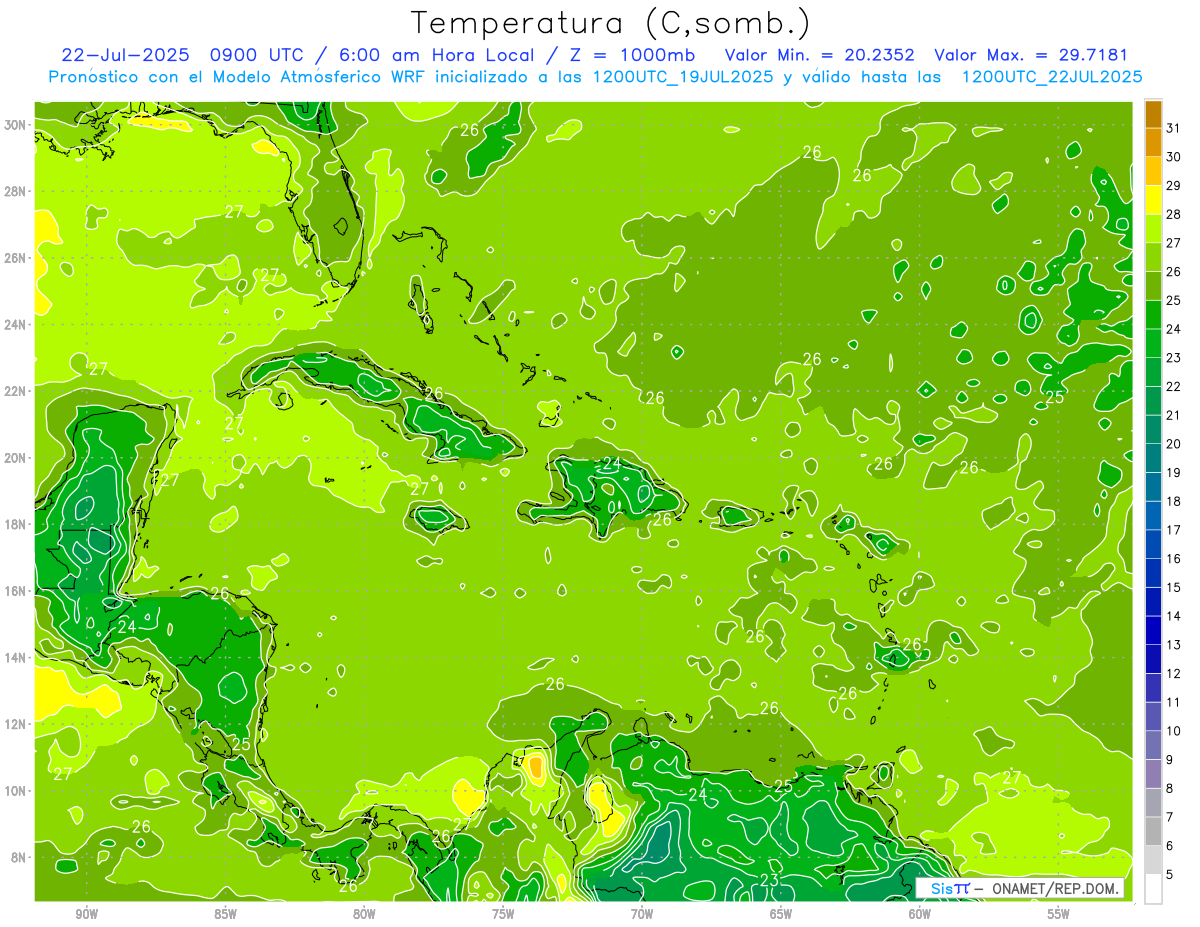This screenshot has width=1200, height=927.
Task: Click color scale label '18'
Action: pos(1174,501)
